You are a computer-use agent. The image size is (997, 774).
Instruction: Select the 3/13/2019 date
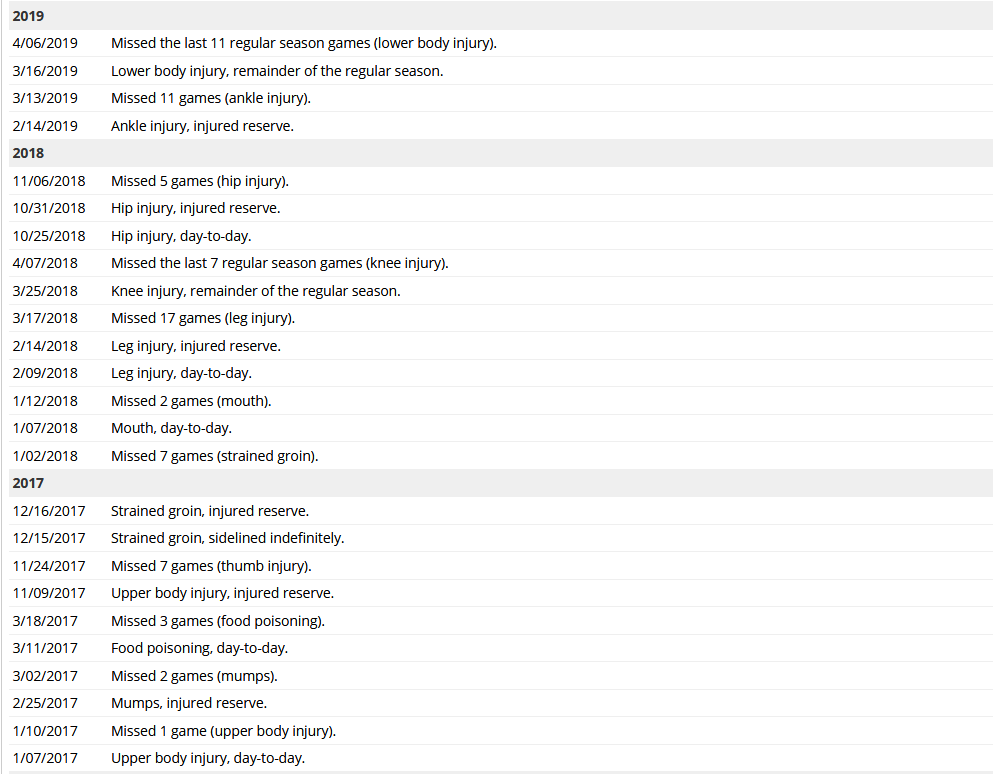45,99
